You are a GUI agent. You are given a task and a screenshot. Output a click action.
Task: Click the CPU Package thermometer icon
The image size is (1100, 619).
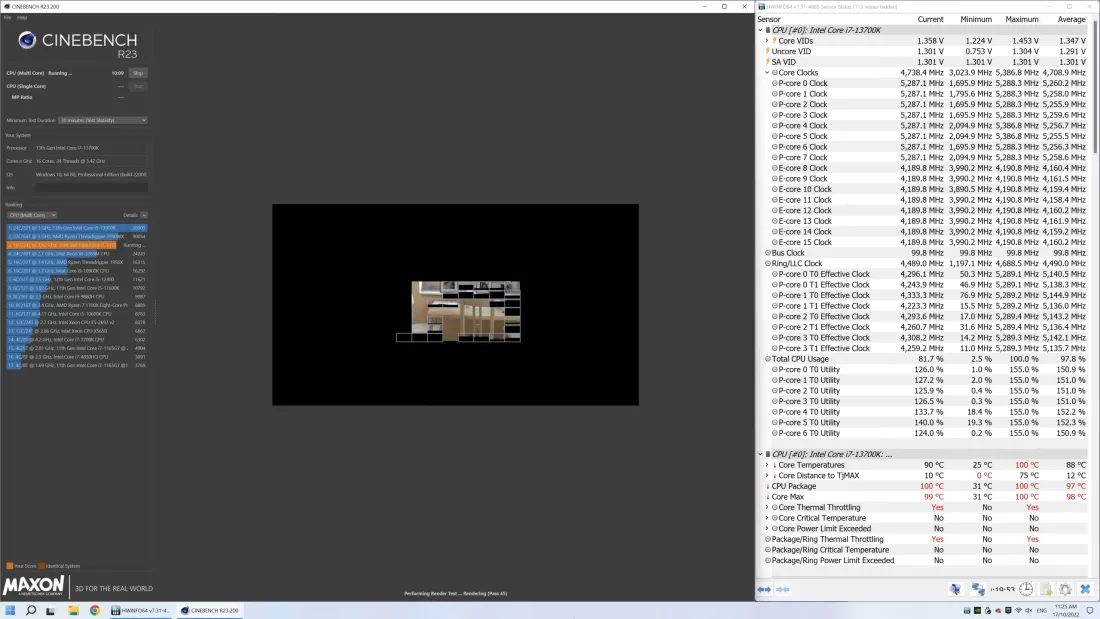click(767, 486)
